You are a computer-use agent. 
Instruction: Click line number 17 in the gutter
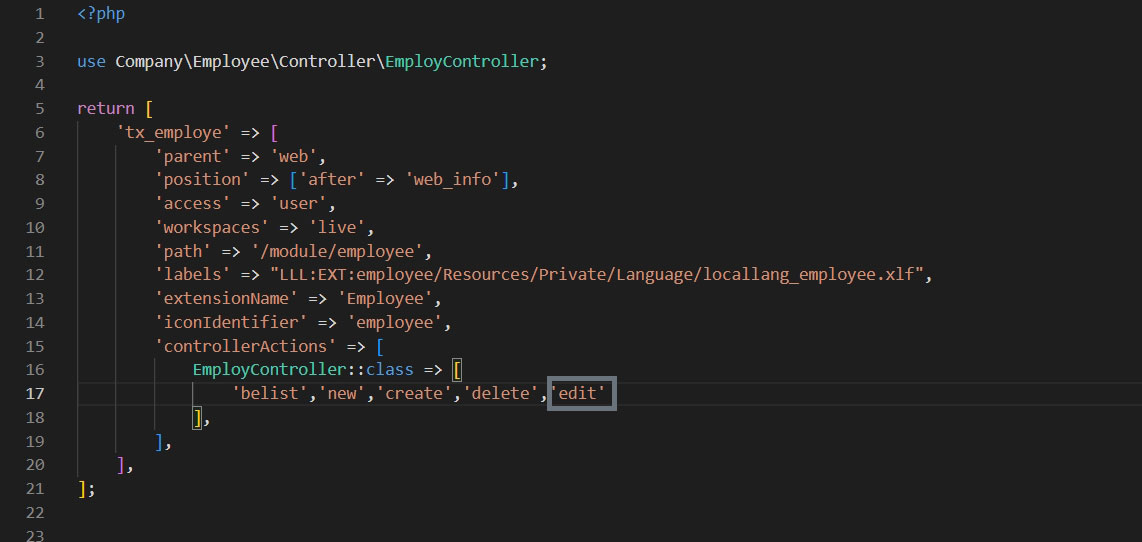tap(36, 394)
